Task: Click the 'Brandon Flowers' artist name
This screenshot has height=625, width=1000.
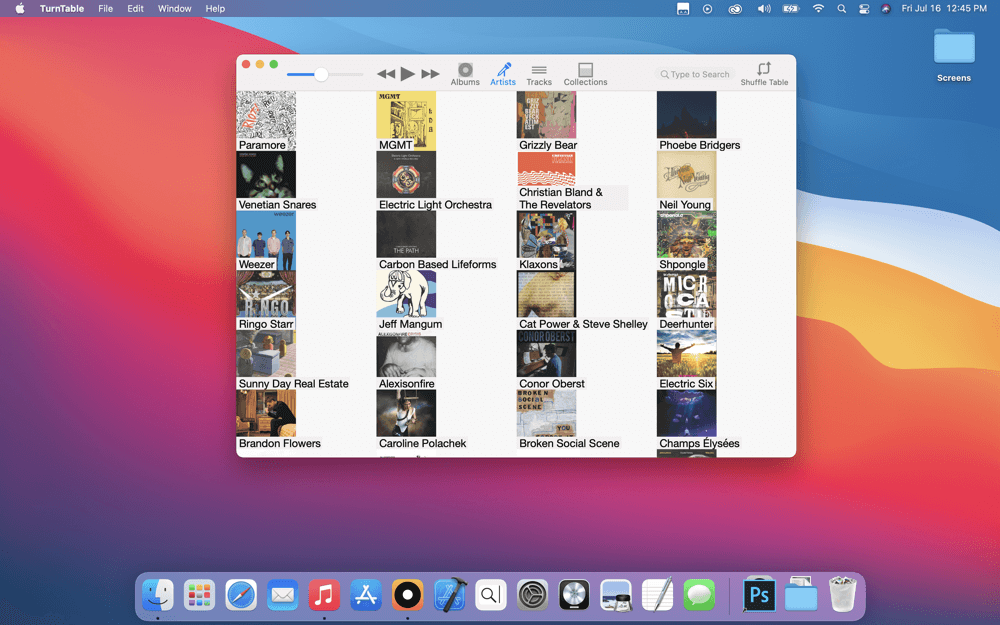Action: [x=279, y=443]
